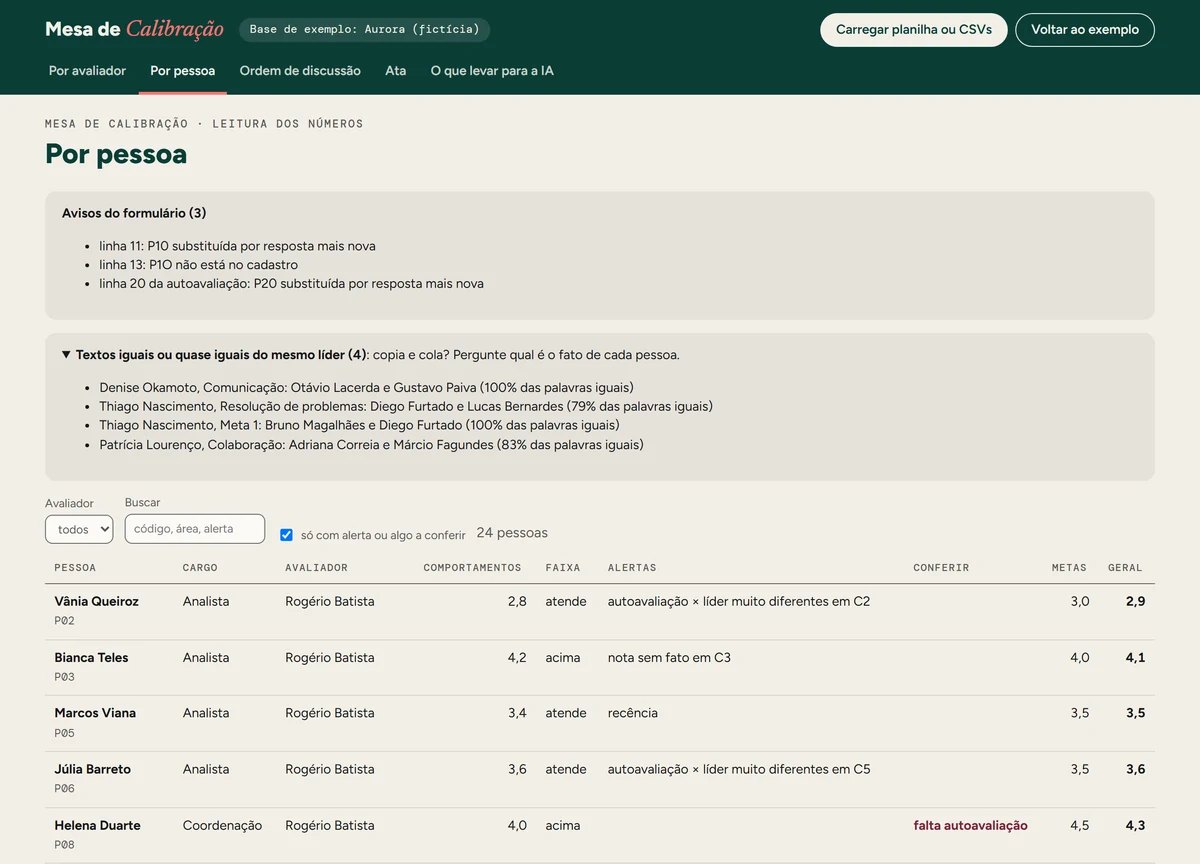Image resolution: width=1200 pixels, height=864 pixels.
Task: Click the name 'Bianca Teles'
Action: coord(91,658)
